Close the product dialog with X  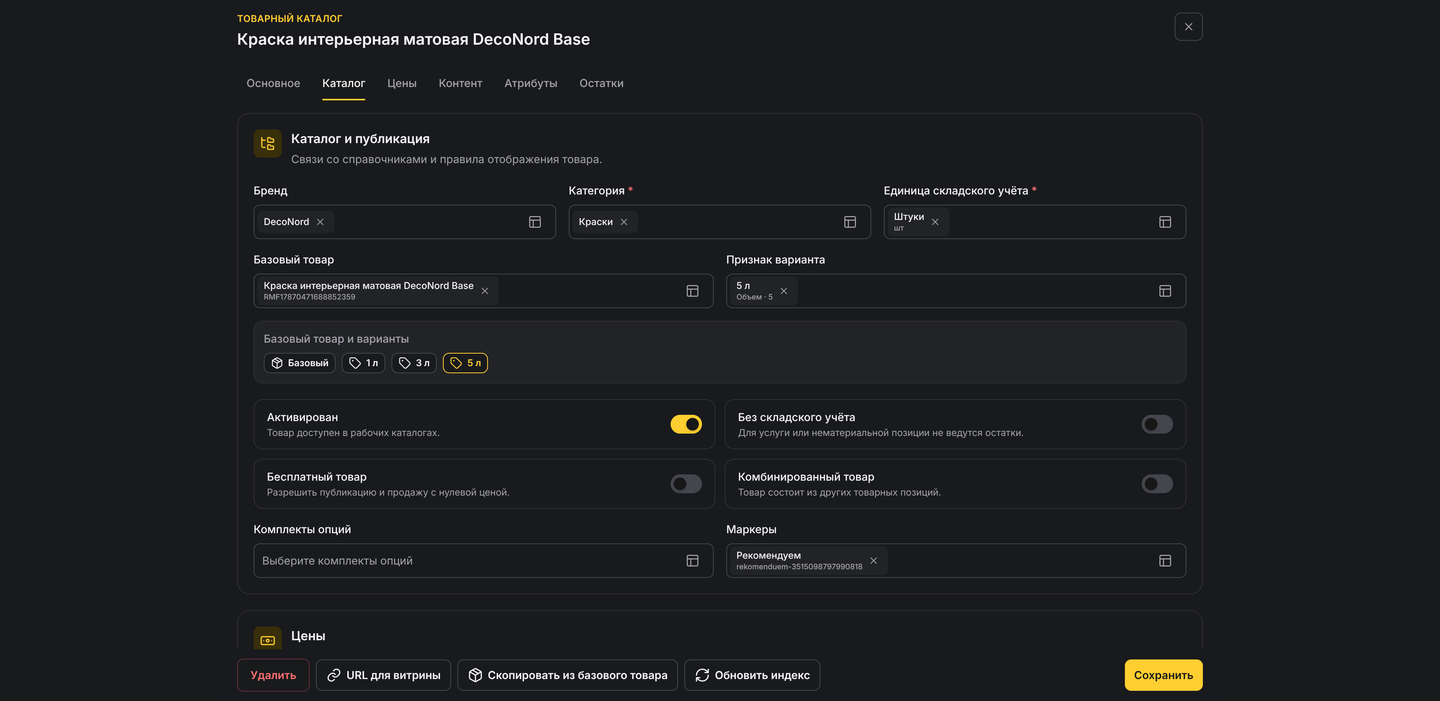click(1188, 27)
